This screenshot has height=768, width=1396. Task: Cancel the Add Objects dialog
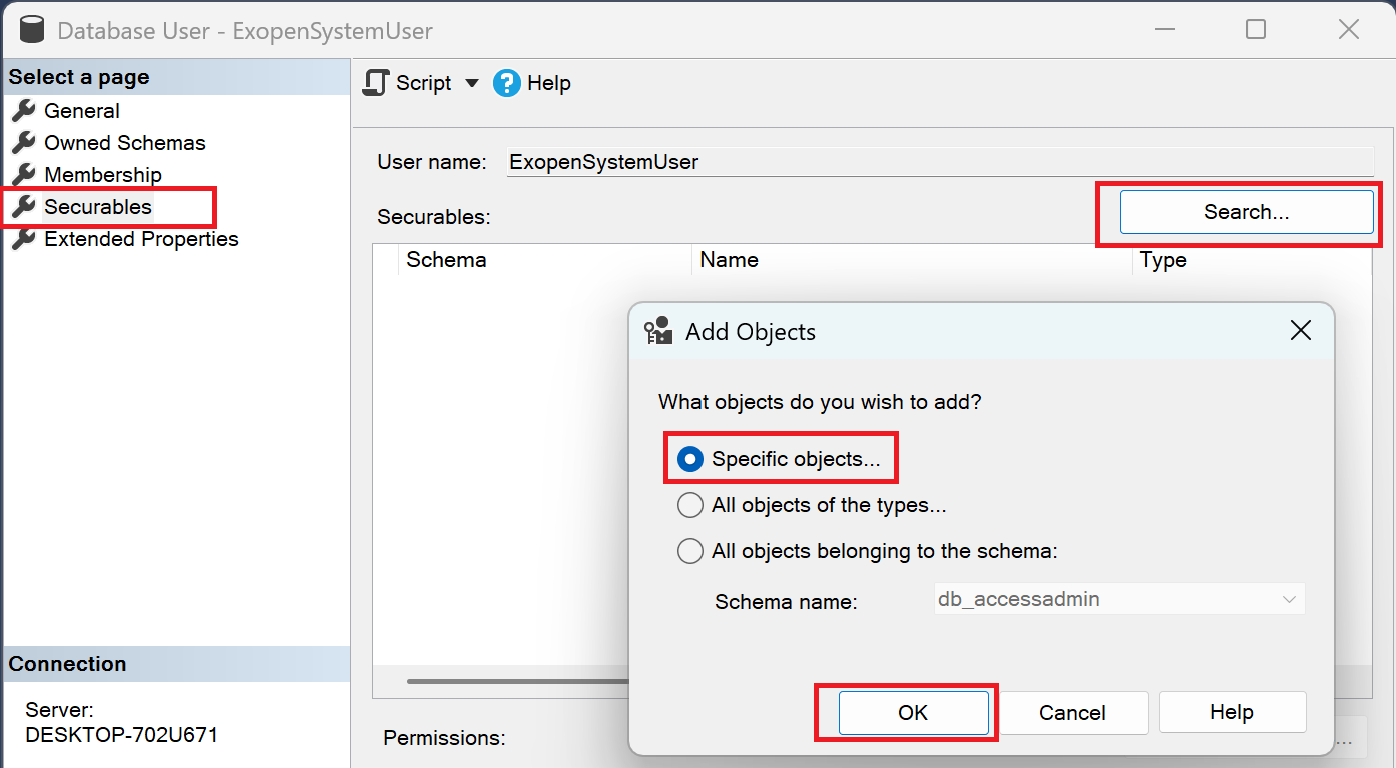tap(1072, 713)
